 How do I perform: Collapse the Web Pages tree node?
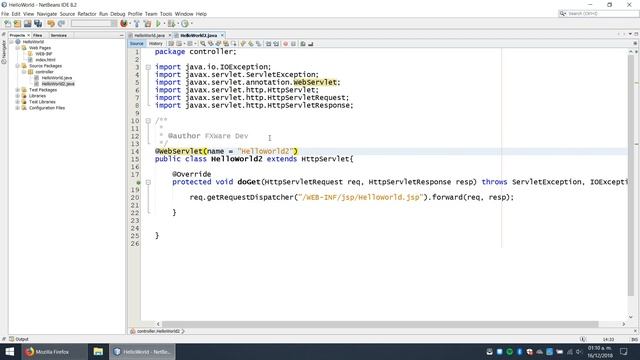pos(18,48)
